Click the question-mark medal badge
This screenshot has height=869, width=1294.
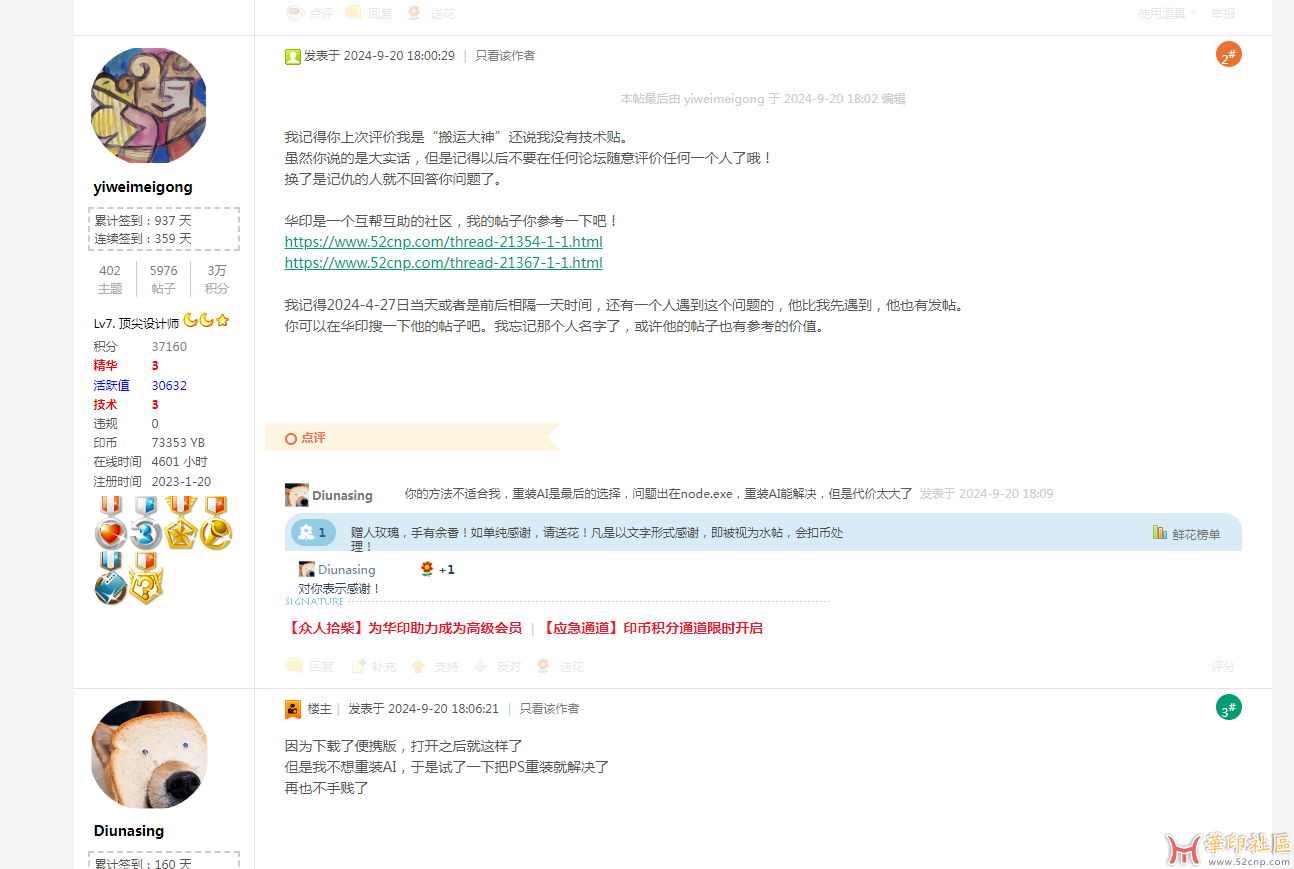(146, 585)
